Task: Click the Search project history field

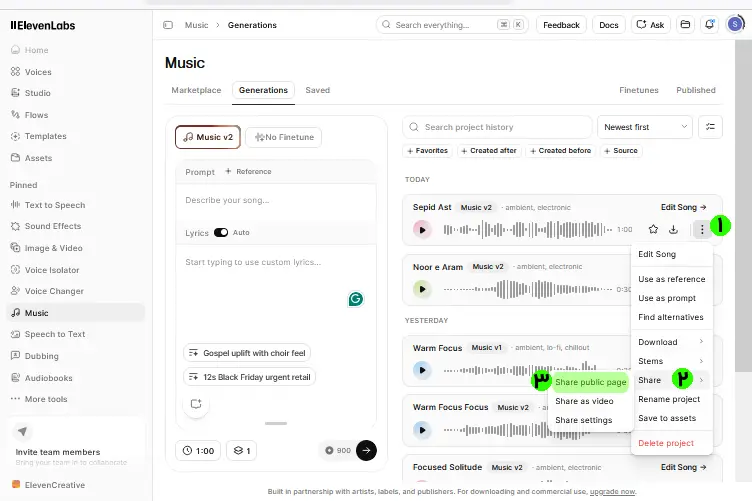Action: click(497, 127)
